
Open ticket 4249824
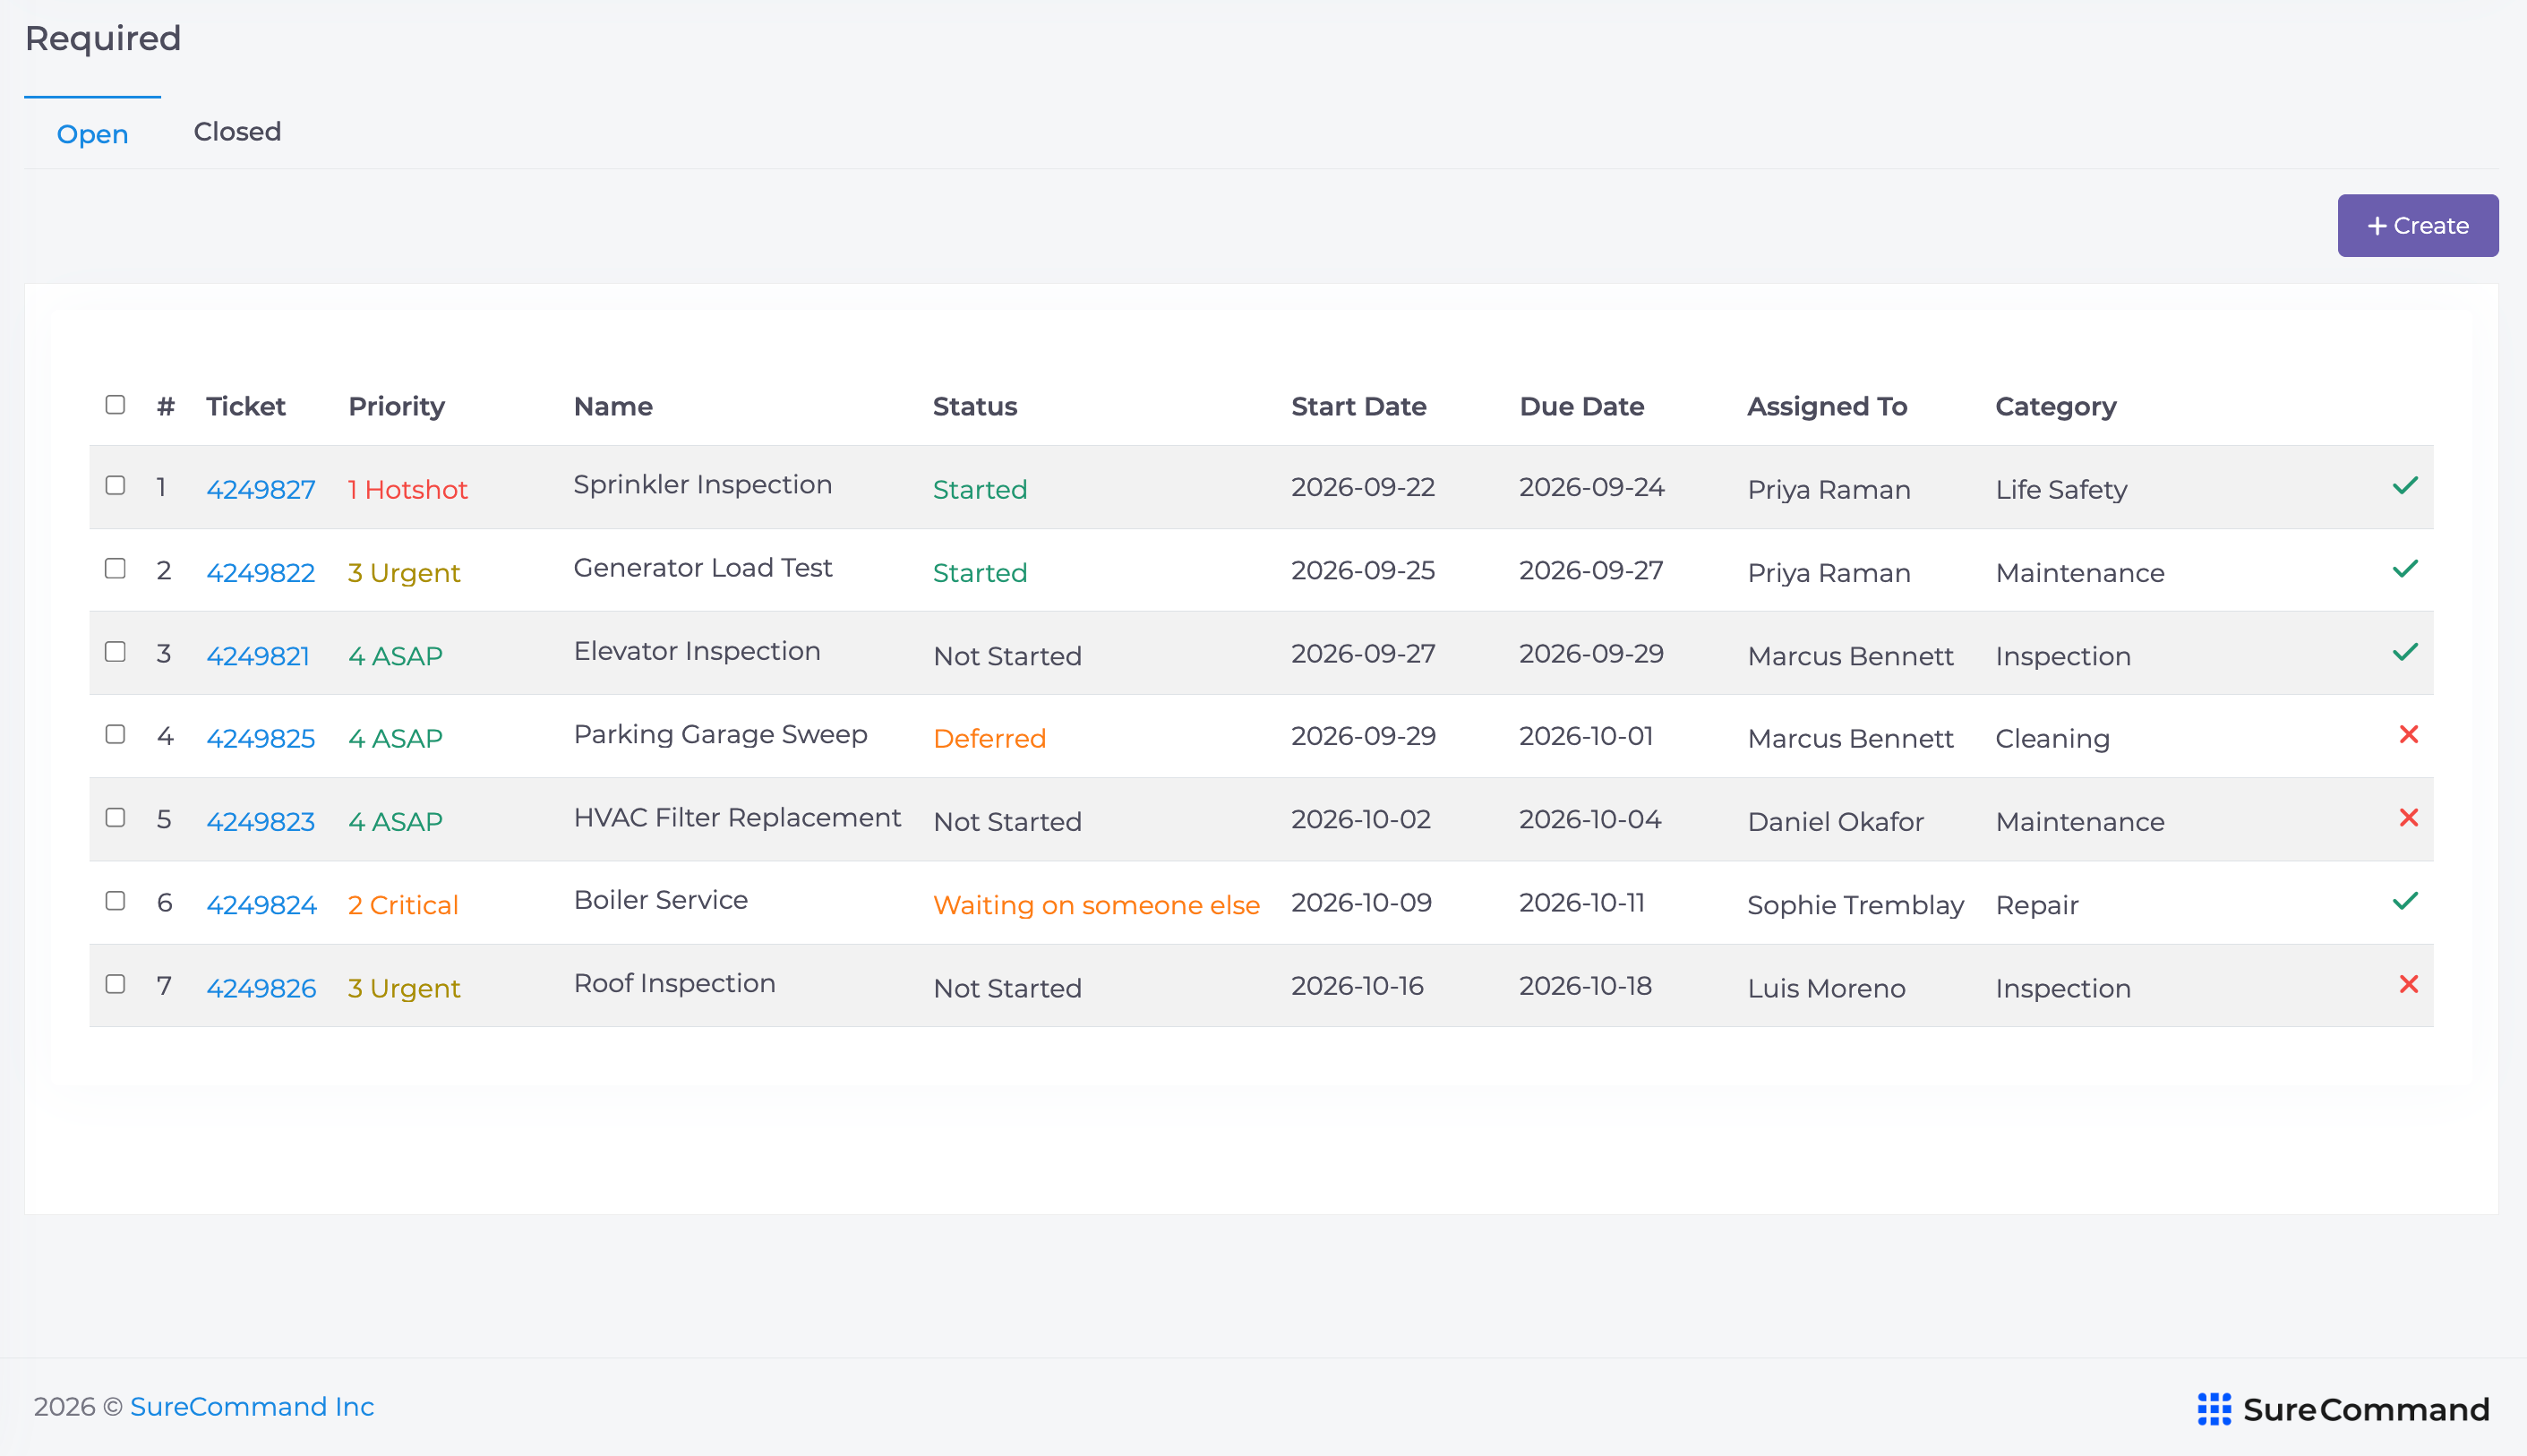261,904
